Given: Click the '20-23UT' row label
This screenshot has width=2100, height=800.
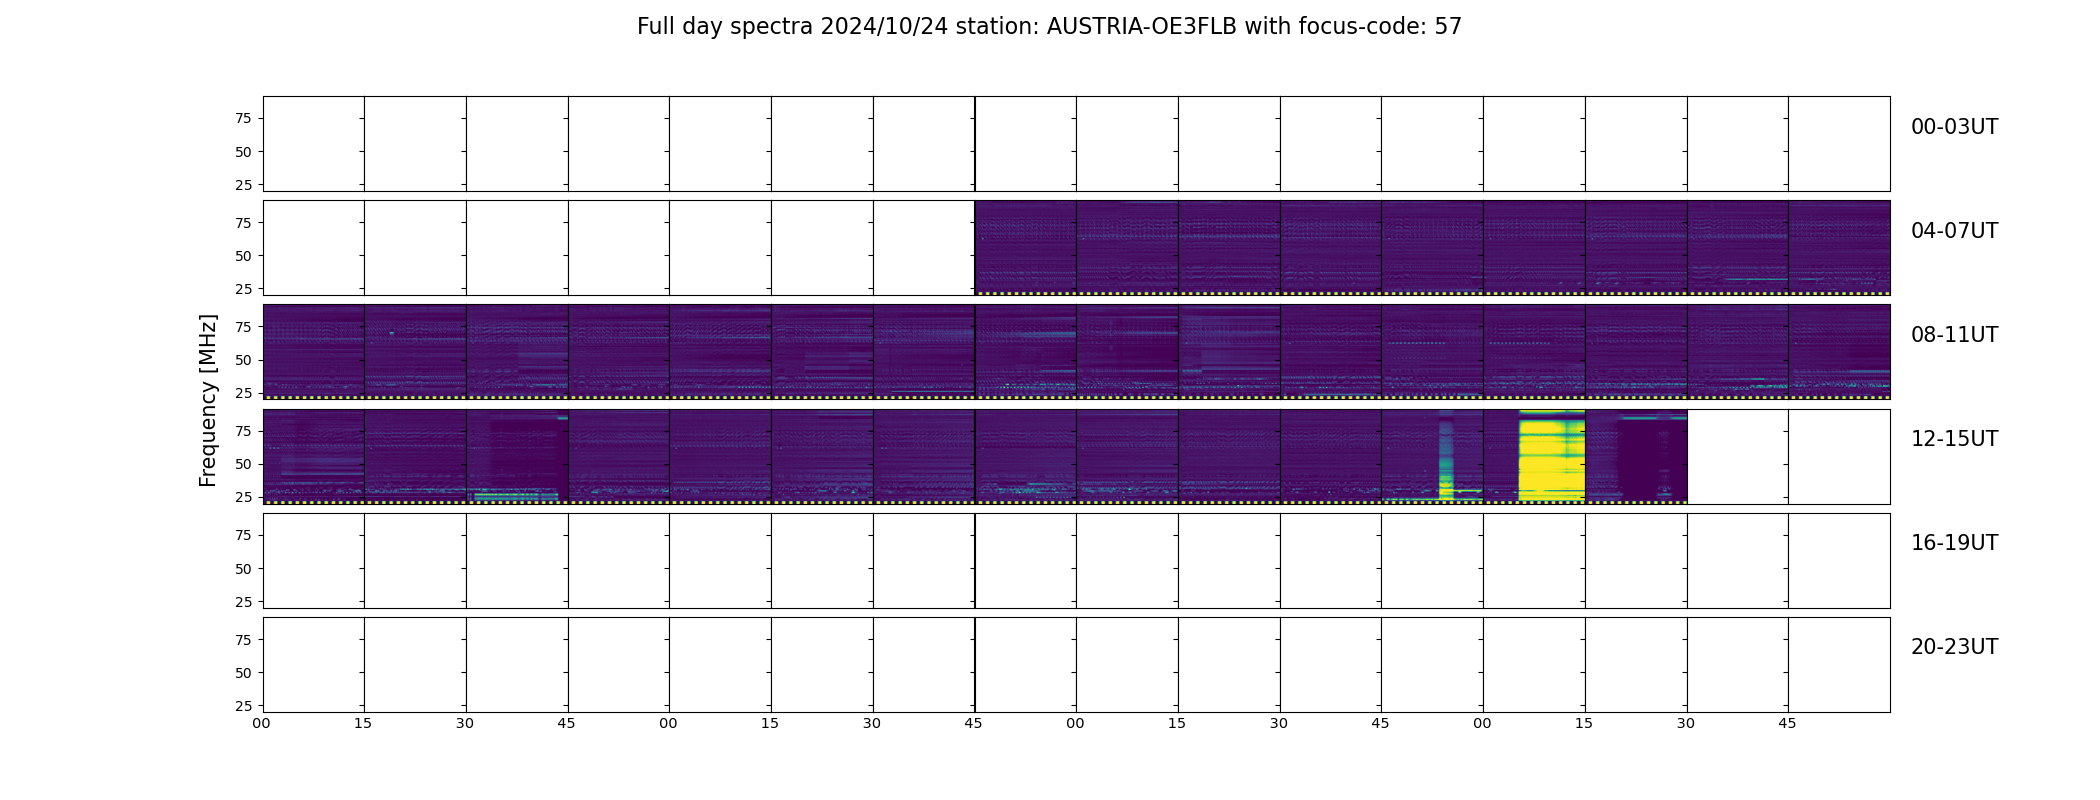Looking at the screenshot, I should click(1954, 647).
